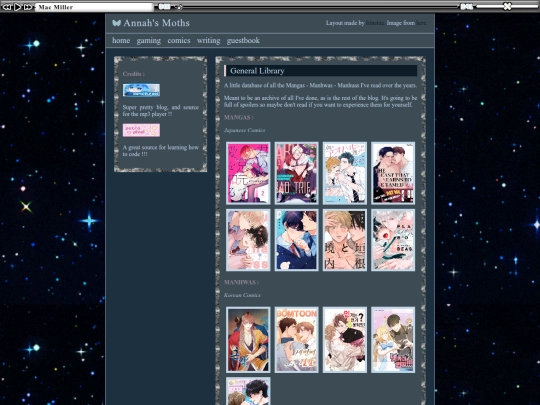
Task: Go to the home page
Action: point(121,41)
